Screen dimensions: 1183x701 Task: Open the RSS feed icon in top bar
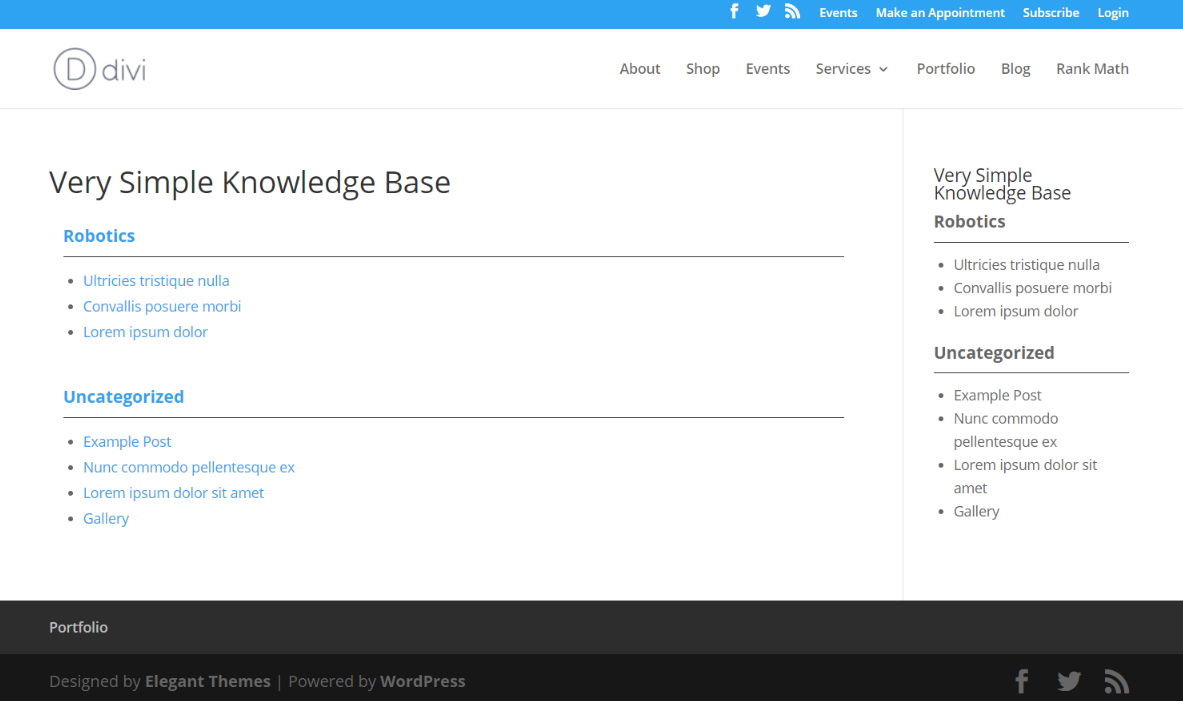pos(792,12)
